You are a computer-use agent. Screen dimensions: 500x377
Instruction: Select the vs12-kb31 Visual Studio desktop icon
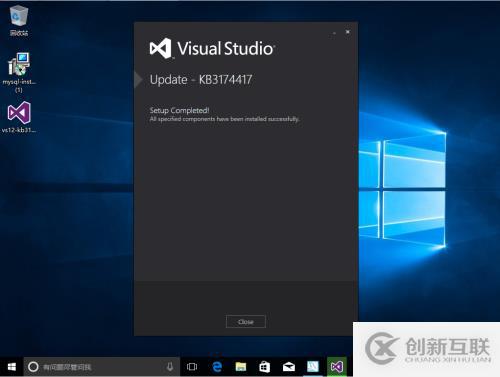19,117
